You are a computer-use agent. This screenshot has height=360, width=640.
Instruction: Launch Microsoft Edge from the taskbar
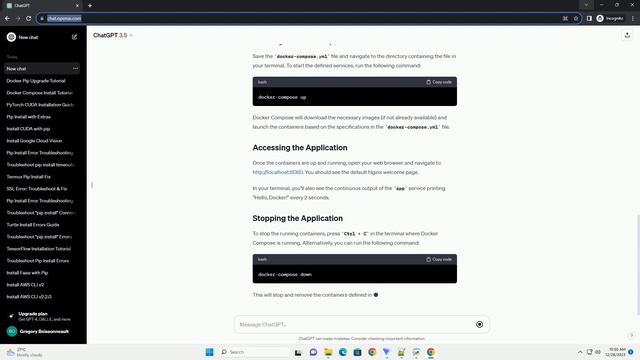343,352
